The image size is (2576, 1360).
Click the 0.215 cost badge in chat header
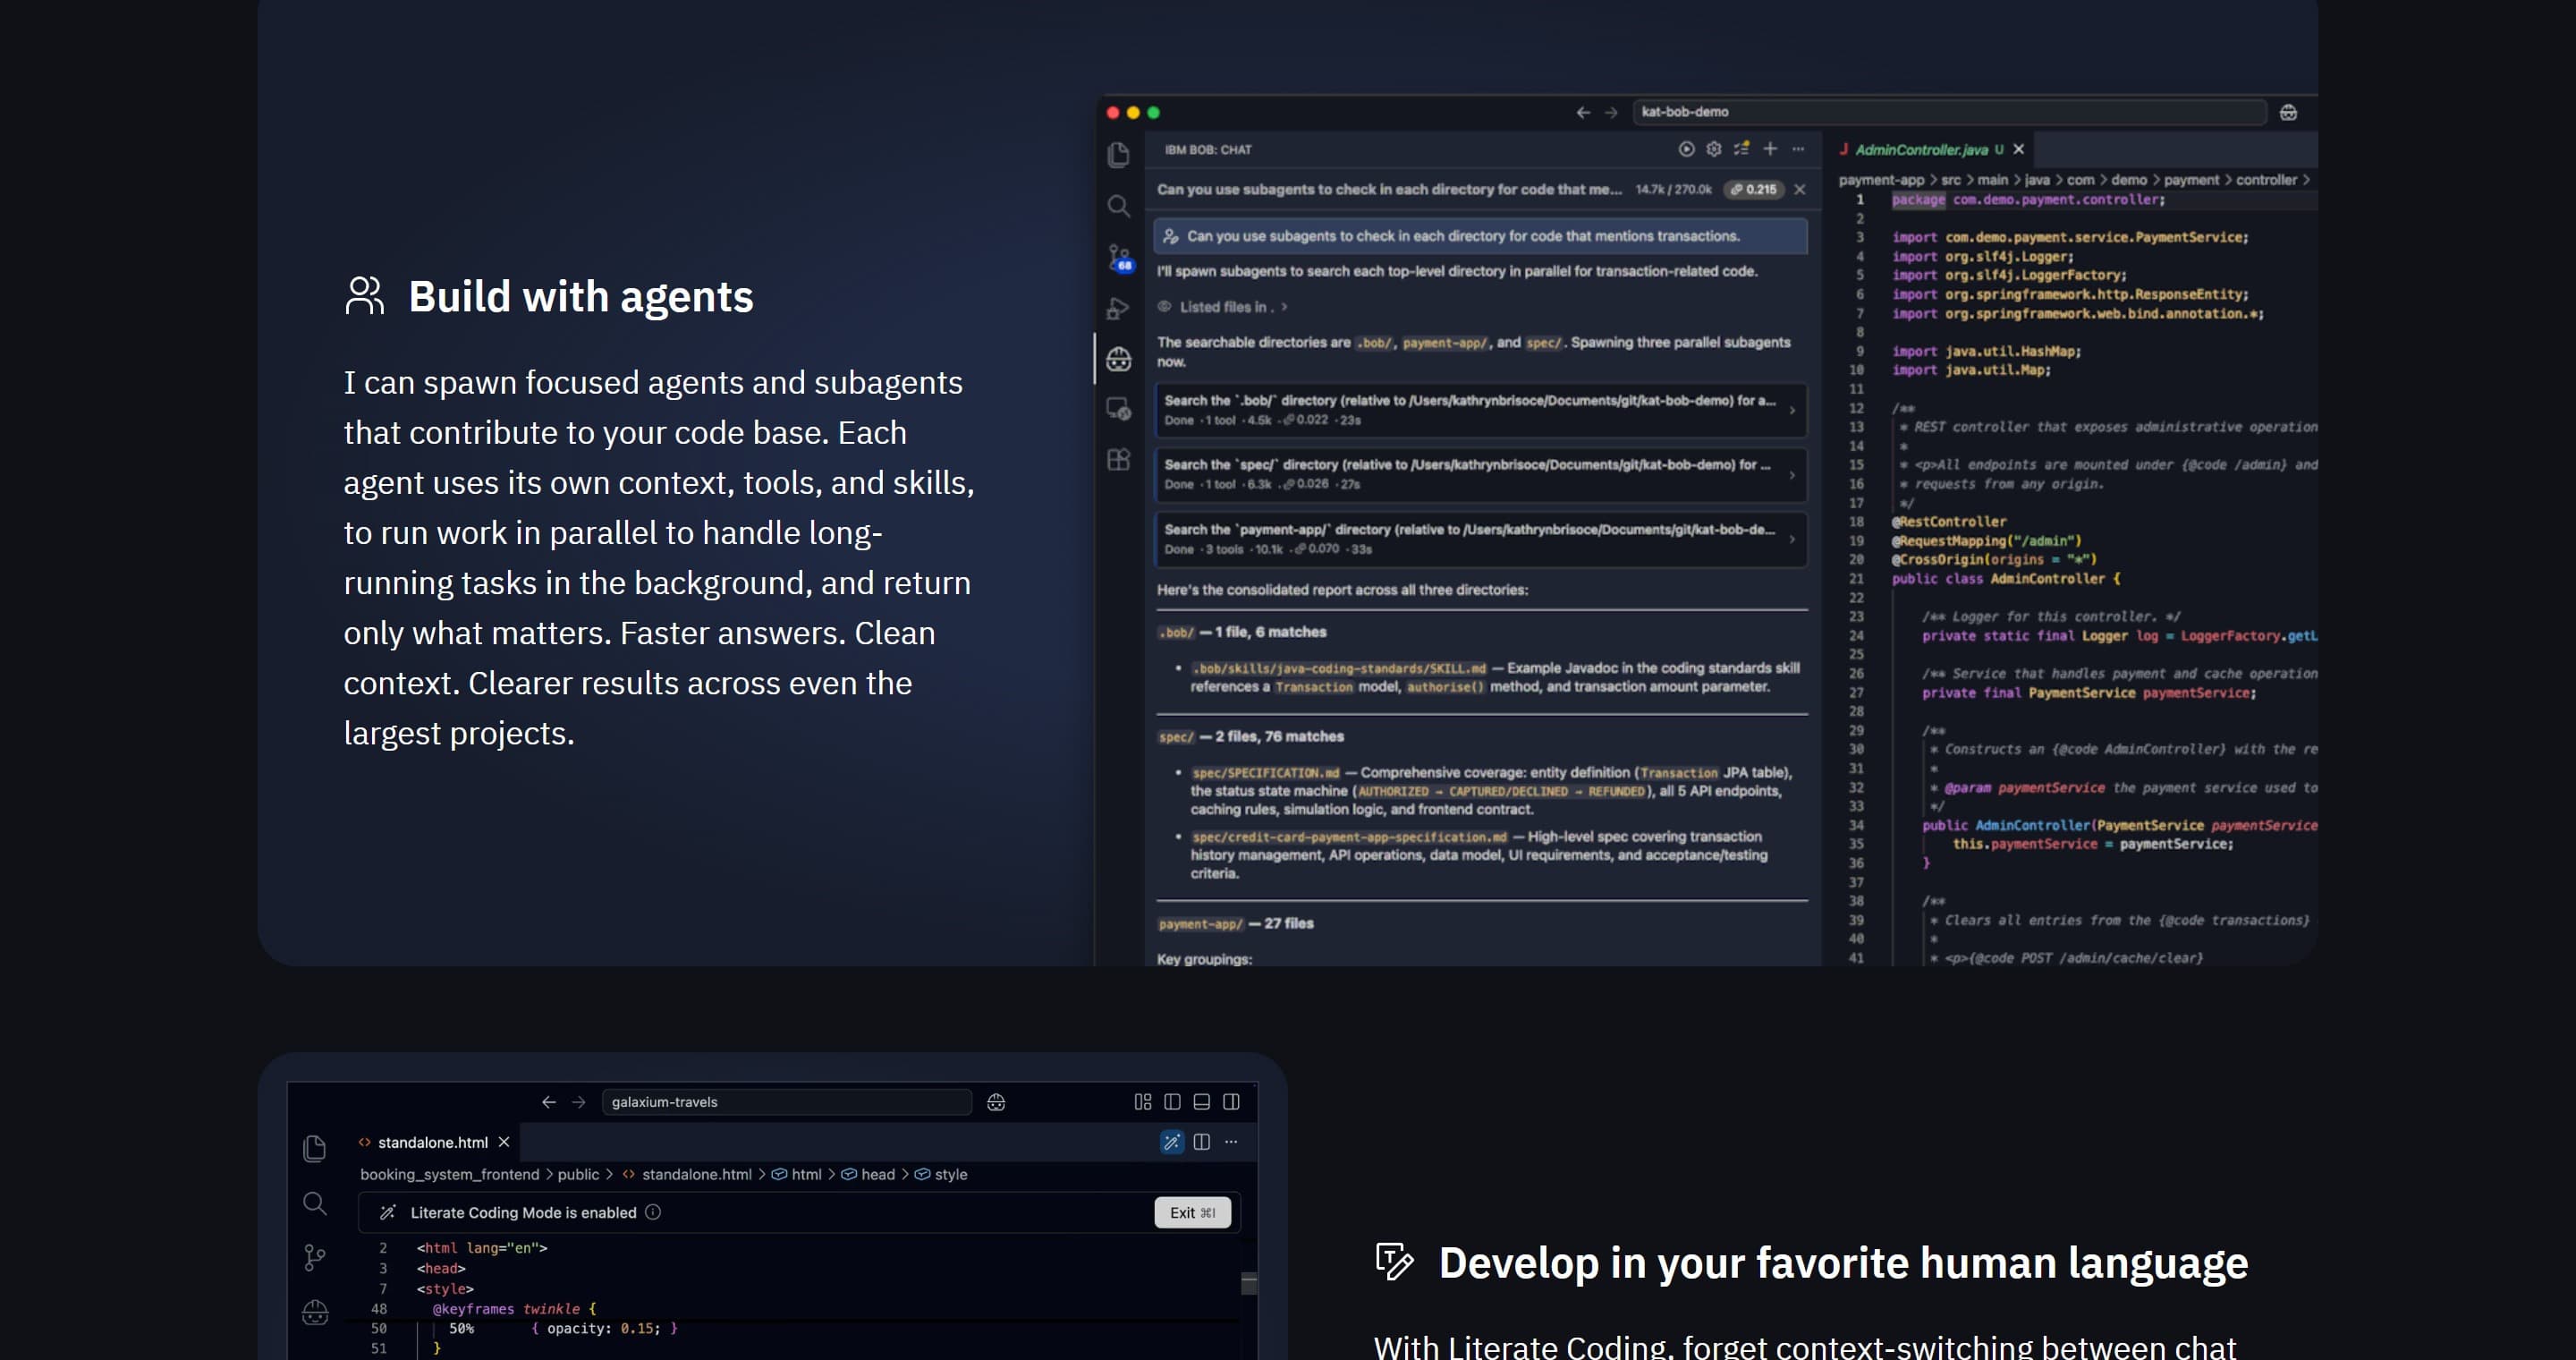click(1754, 189)
